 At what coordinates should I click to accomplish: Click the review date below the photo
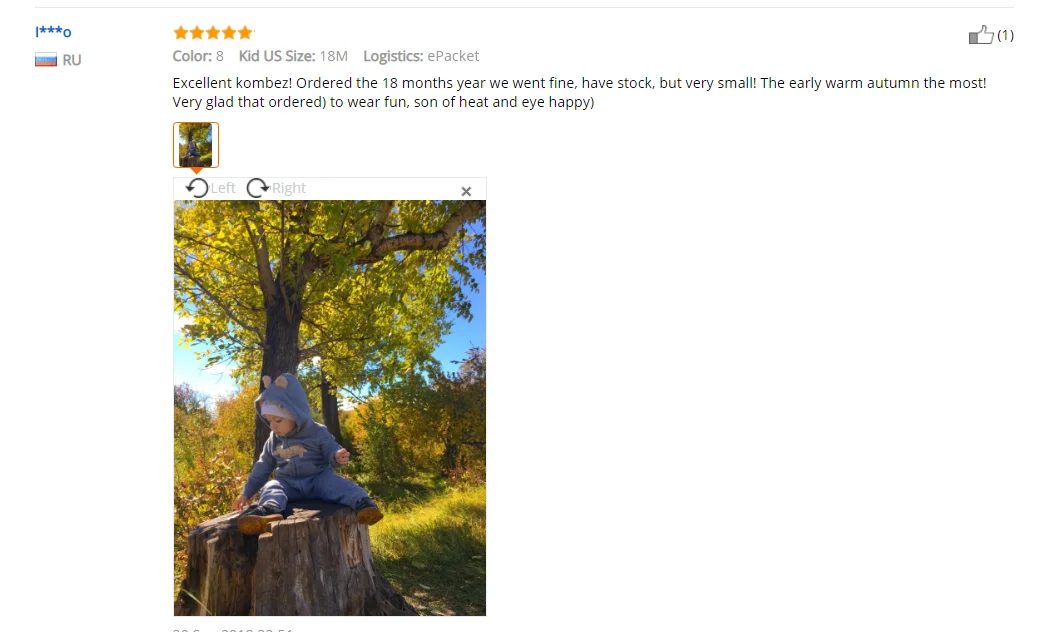pos(233,630)
